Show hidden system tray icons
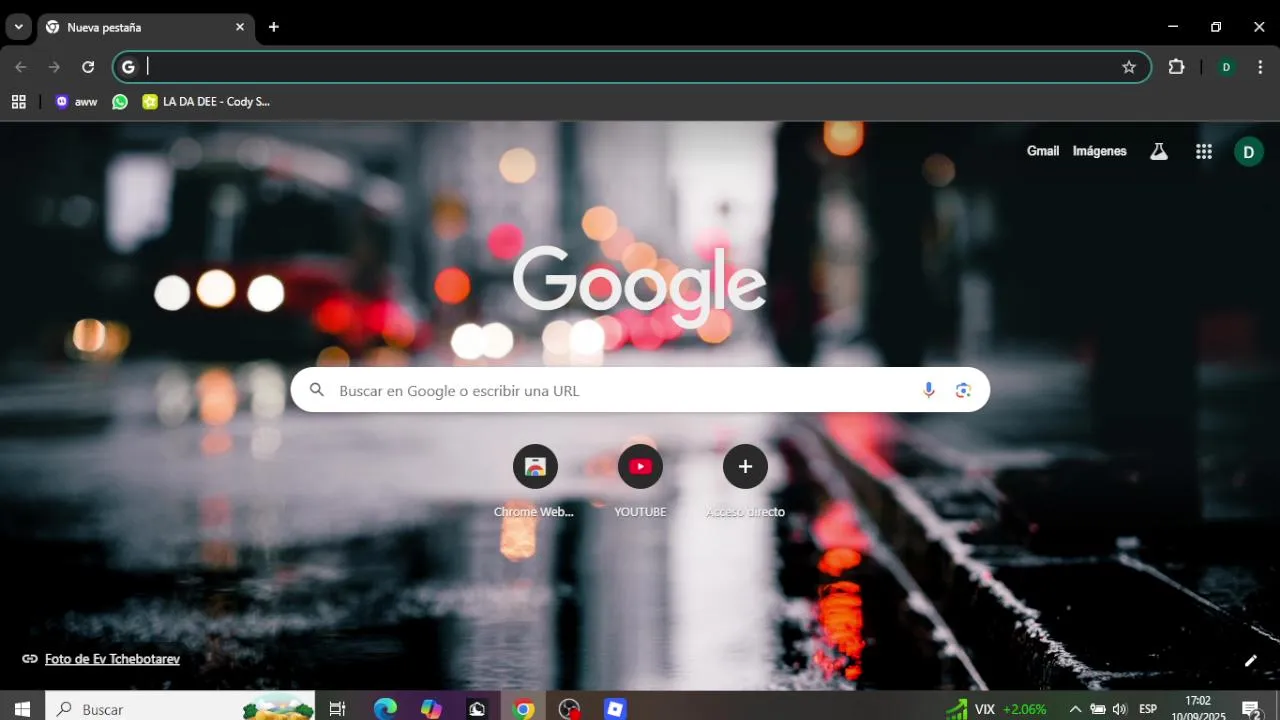The height and width of the screenshot is (720, 1280). click(1075, 709)
